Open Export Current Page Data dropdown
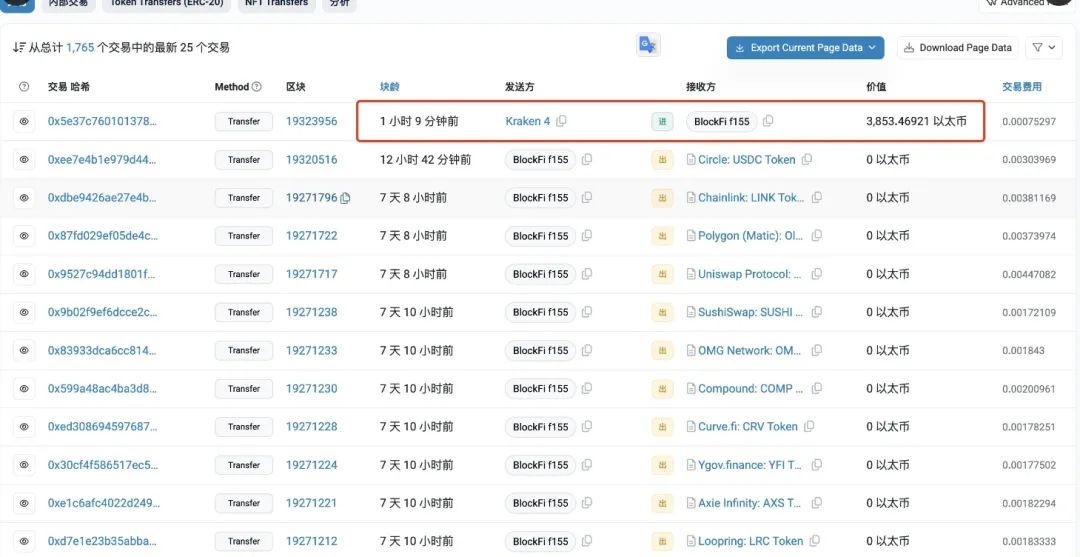The width and height of the screenshot is (1080, 557). point(805,48)
